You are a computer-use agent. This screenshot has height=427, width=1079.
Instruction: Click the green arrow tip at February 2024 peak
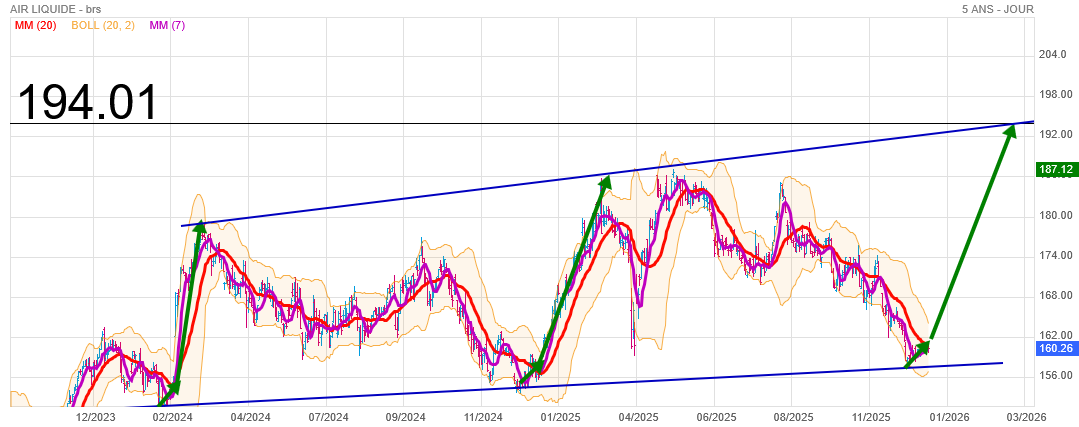tap(199, 228)
